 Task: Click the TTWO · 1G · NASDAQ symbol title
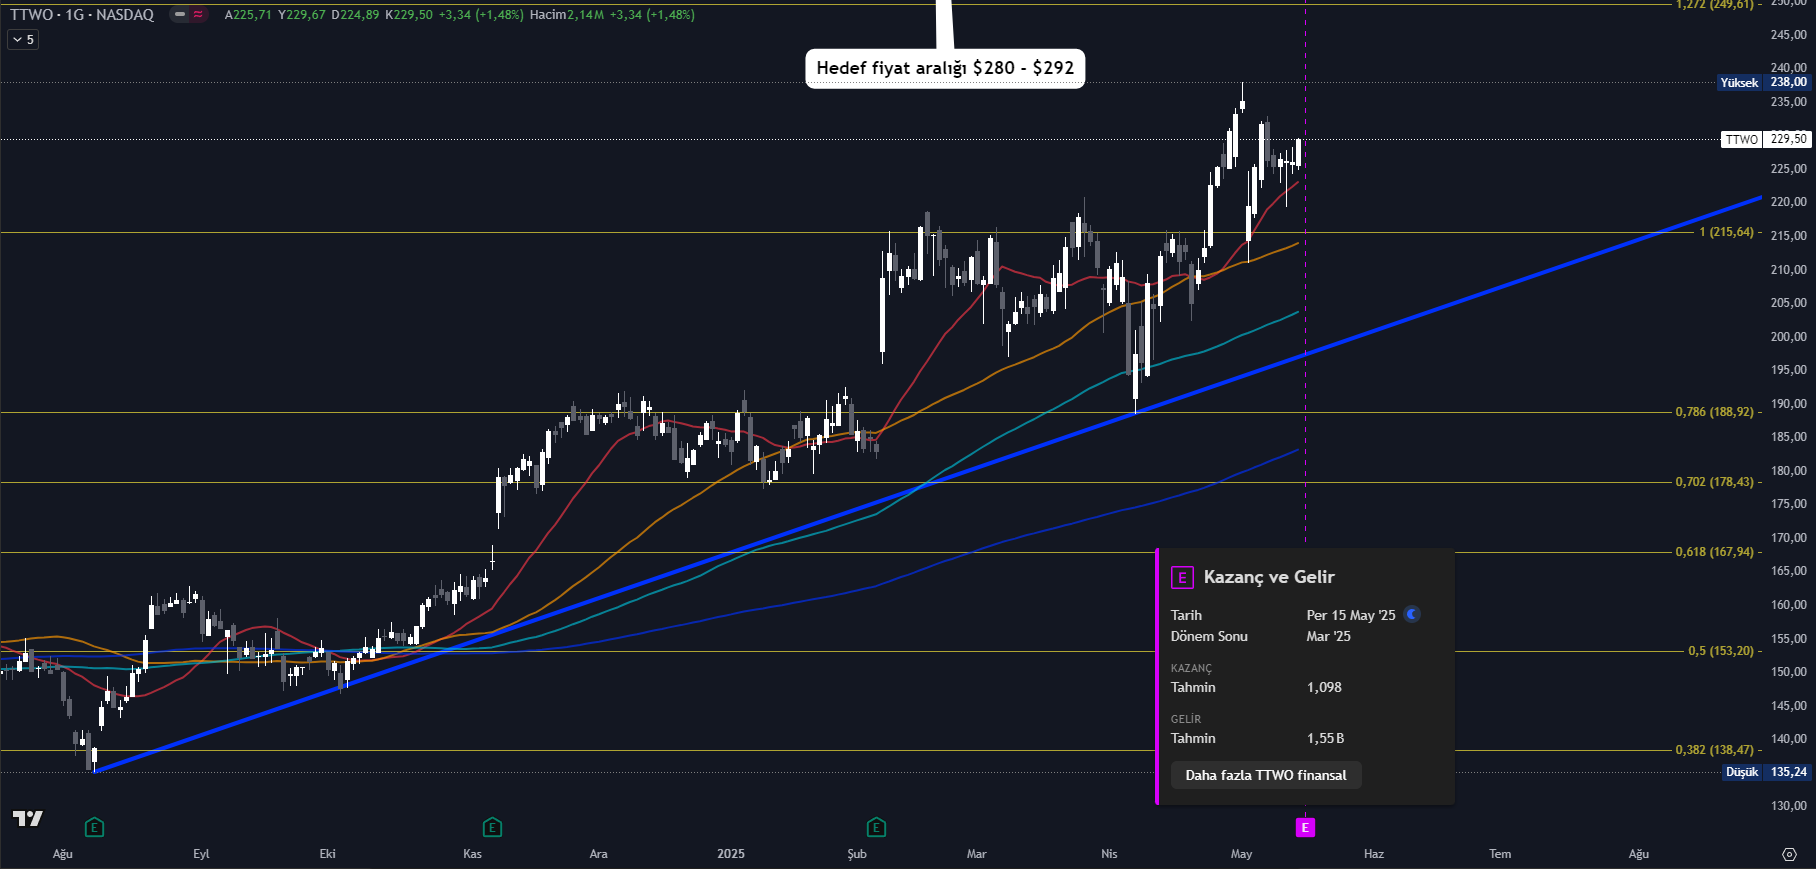[82, 15]
